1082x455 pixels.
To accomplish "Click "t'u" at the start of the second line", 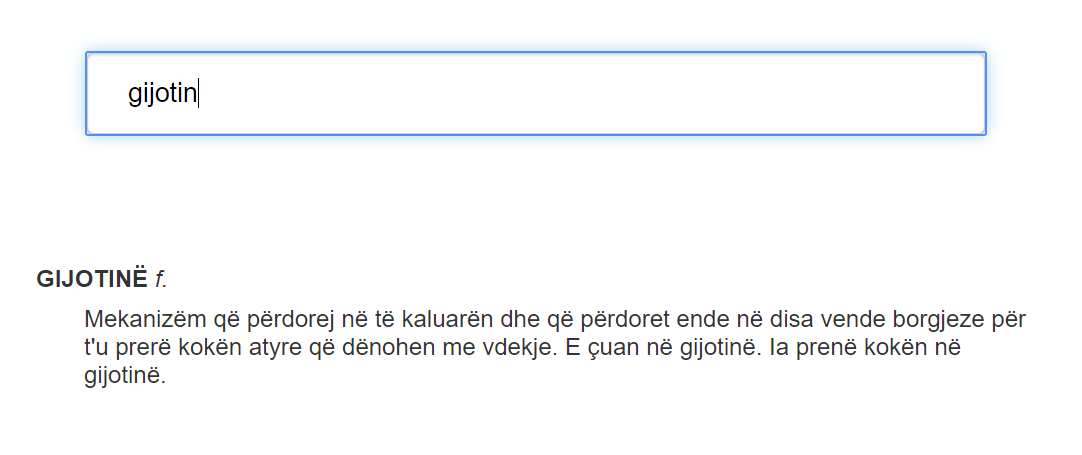I will 99,349.
